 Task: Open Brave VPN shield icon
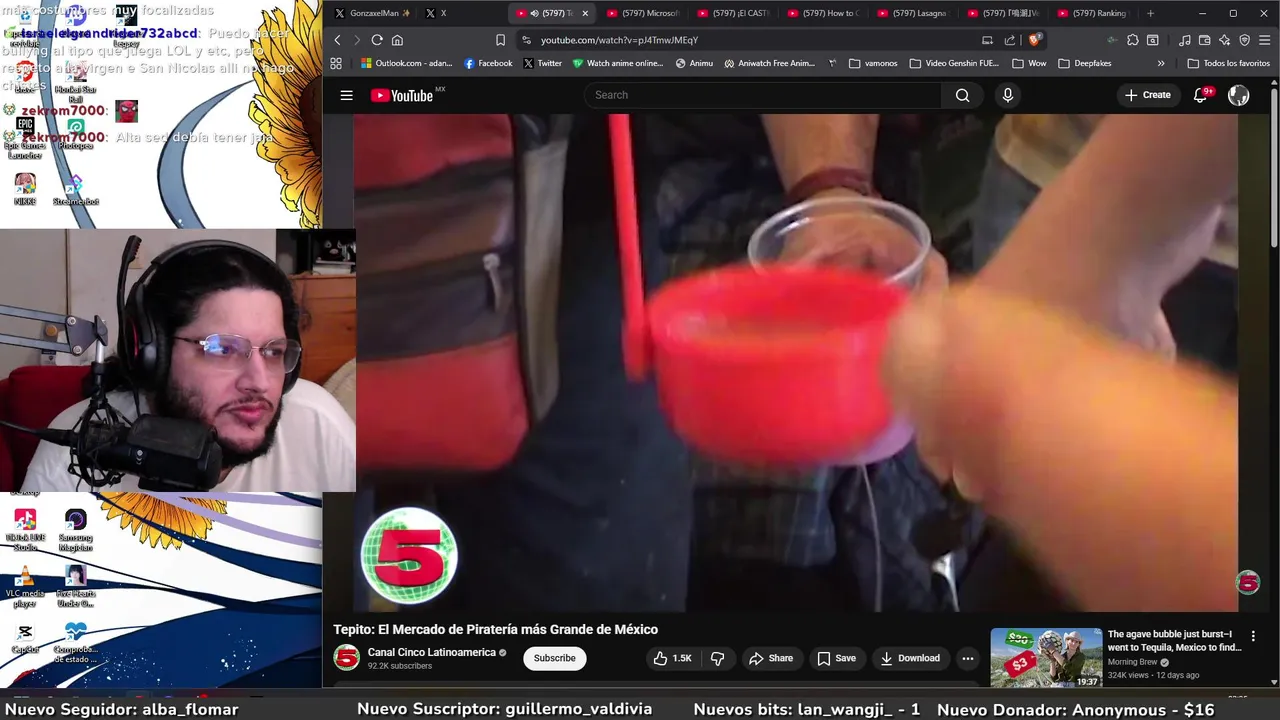coord(1244,40)
